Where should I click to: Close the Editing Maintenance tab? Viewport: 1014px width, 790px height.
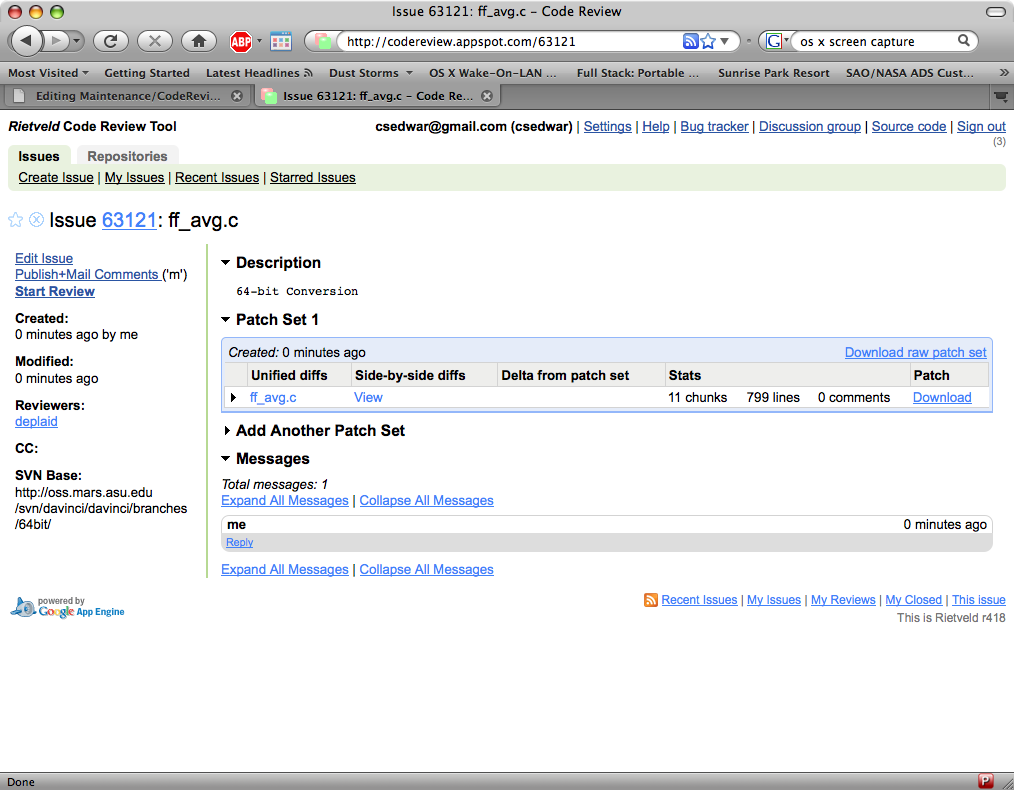(x=237, y=96)
